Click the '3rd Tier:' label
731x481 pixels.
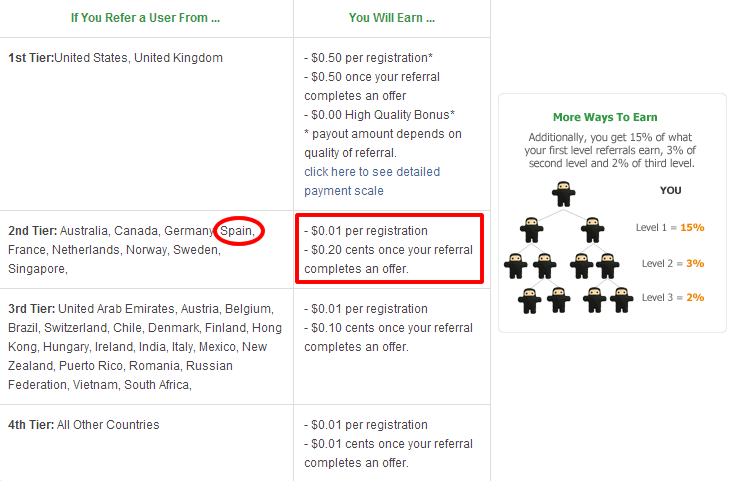32,309
